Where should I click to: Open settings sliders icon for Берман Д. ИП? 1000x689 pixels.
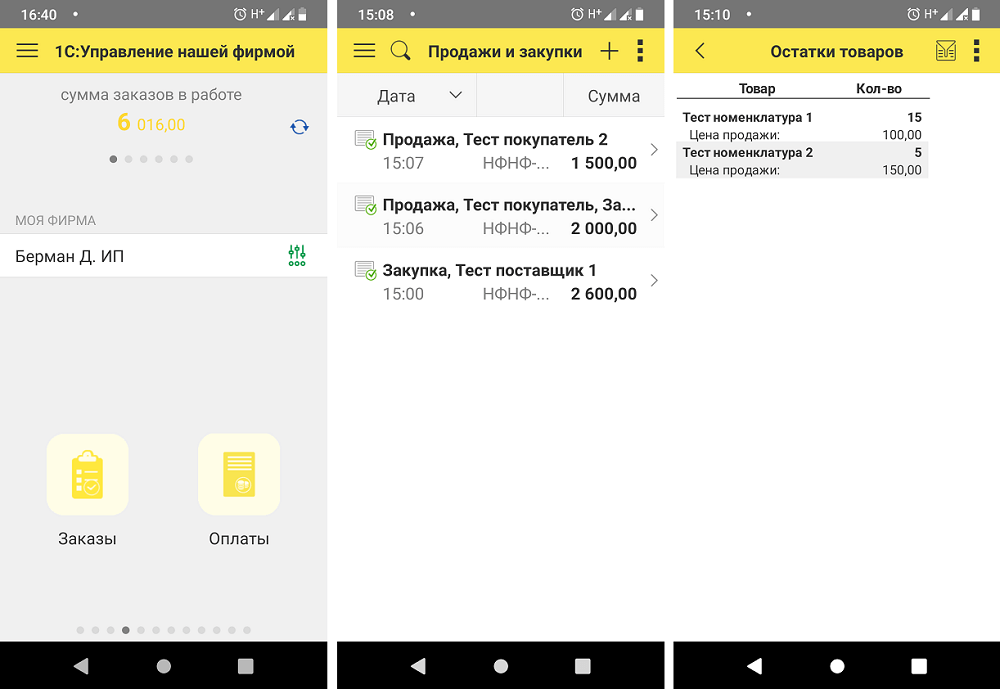click(x=297, y=255)
